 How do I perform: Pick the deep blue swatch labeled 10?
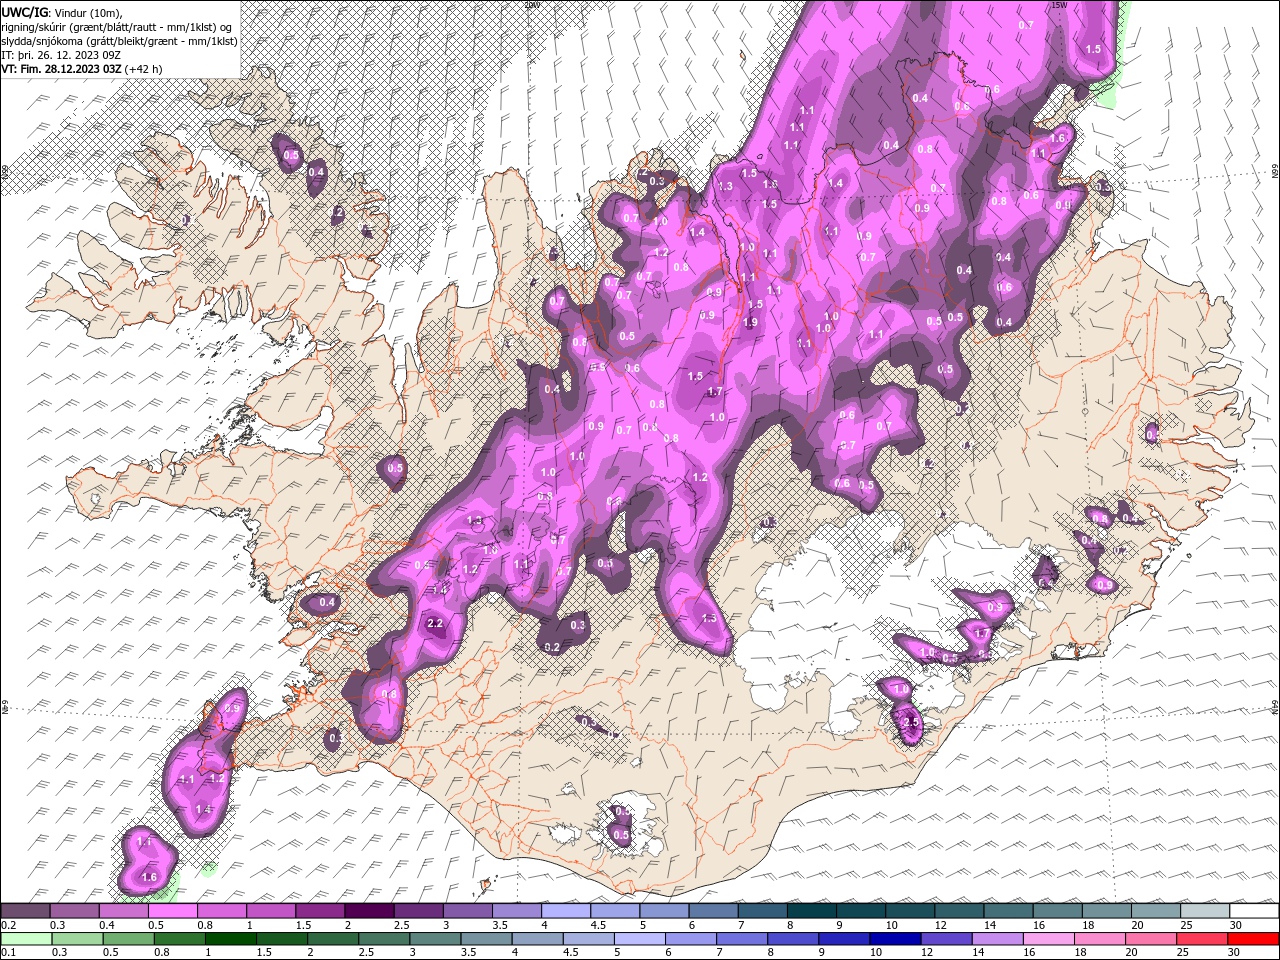tap(895, 938)
